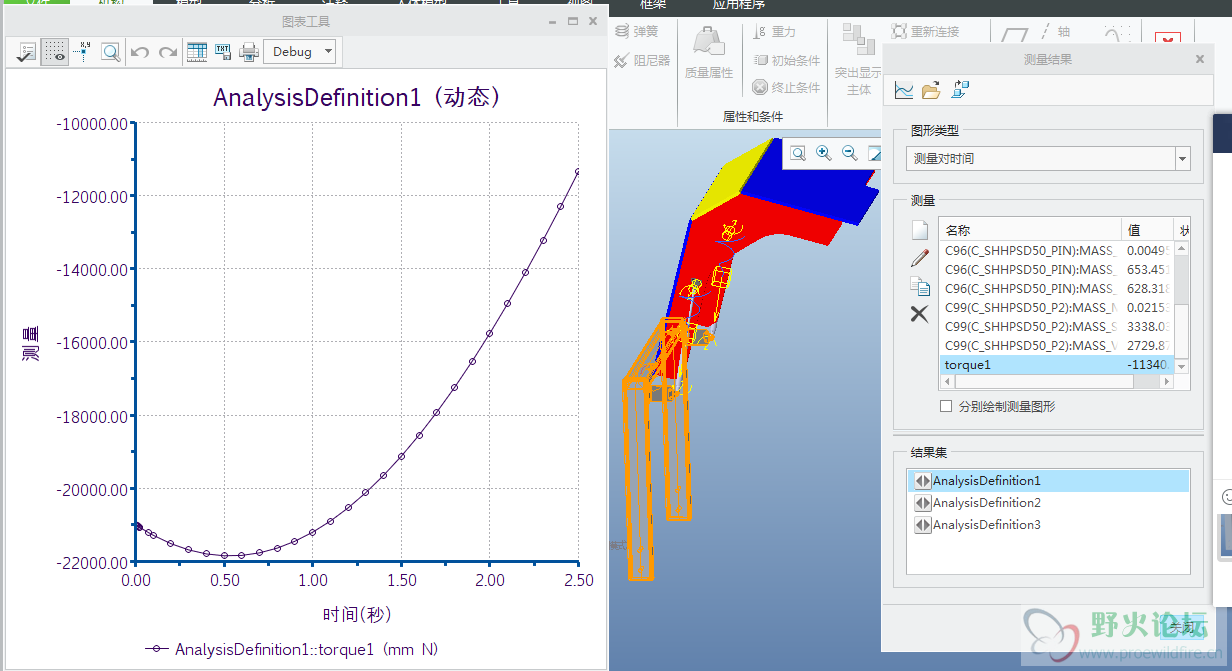Image resolution: width=1232 pixels, height=671 pixels.
Task: Plot selected measure graph icon
Action: point(904,91)
